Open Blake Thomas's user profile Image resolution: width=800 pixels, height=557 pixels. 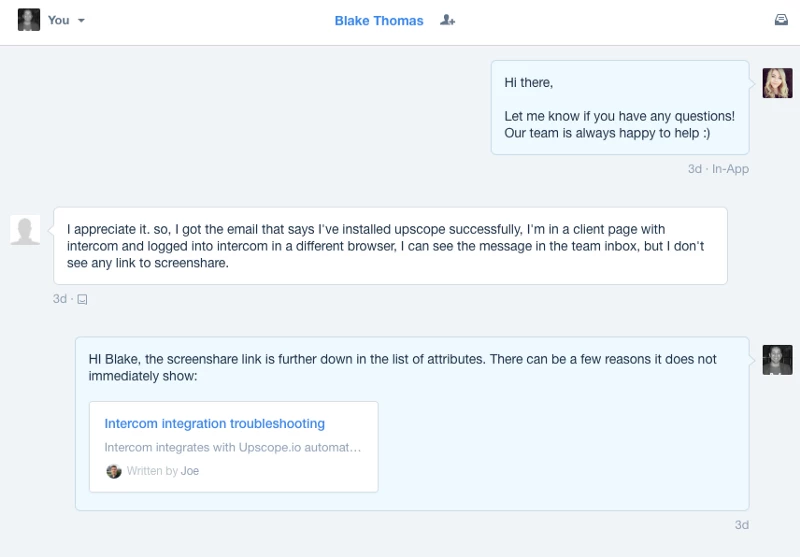[379, 21]
